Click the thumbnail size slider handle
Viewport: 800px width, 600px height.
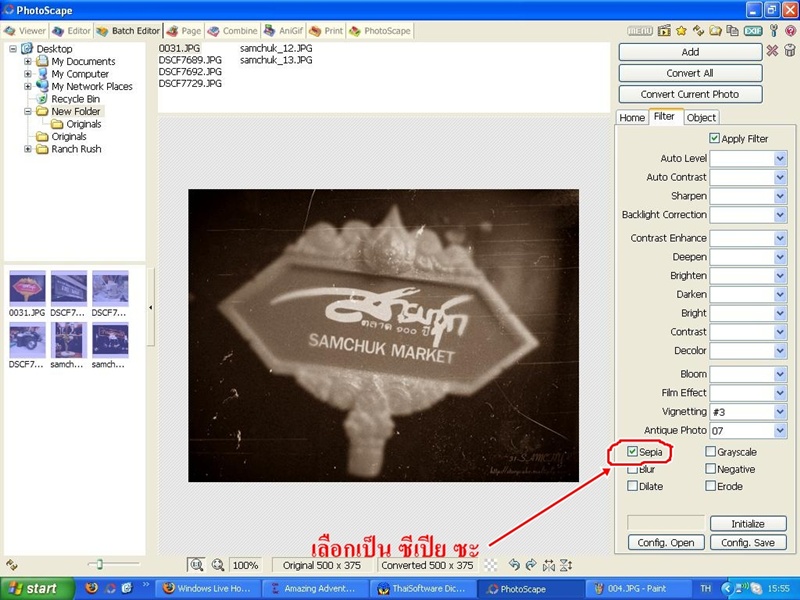(99, 564)
